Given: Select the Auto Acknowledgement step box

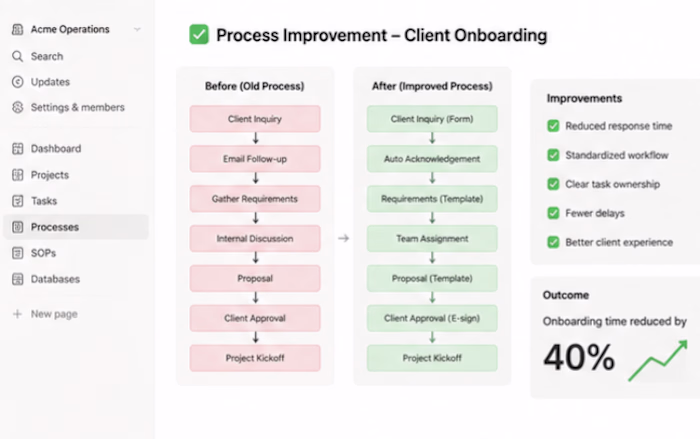Looking at the screenshot, I should [x=432, y=159].
